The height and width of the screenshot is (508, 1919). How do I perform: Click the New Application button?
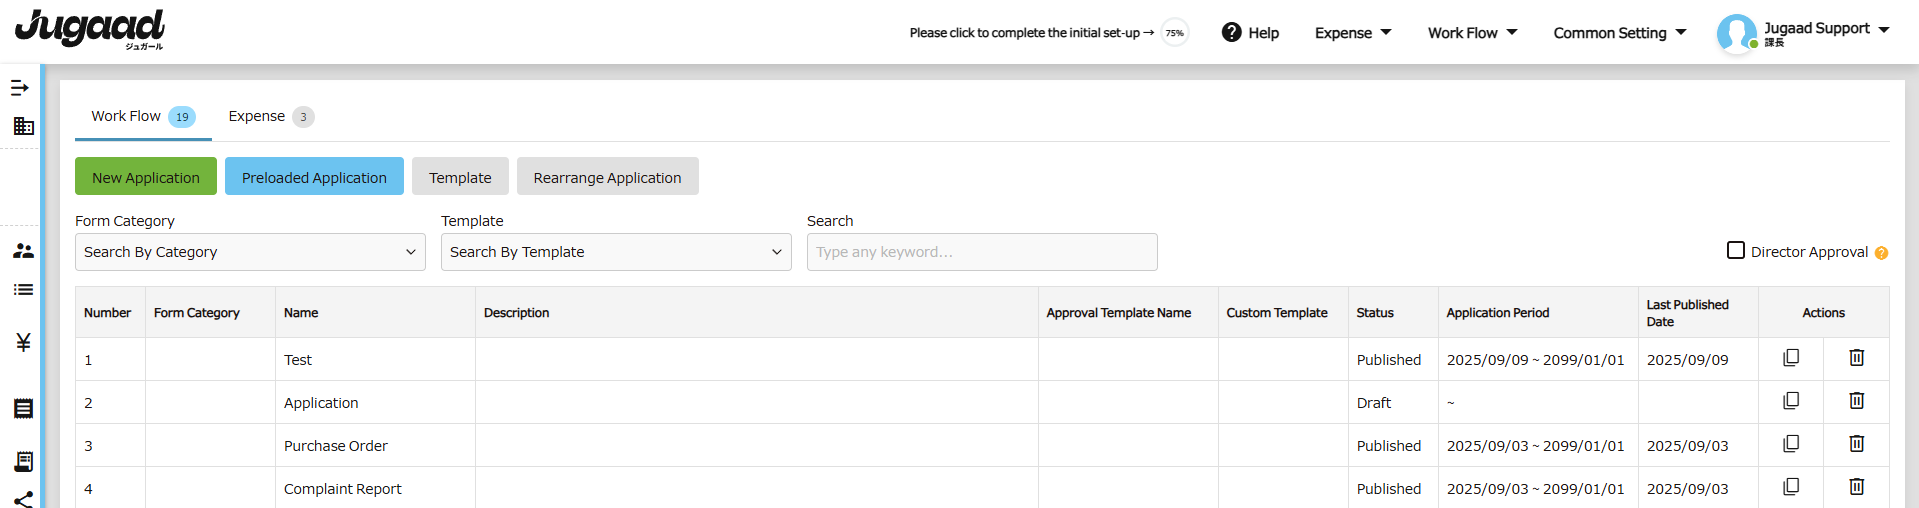146,177
